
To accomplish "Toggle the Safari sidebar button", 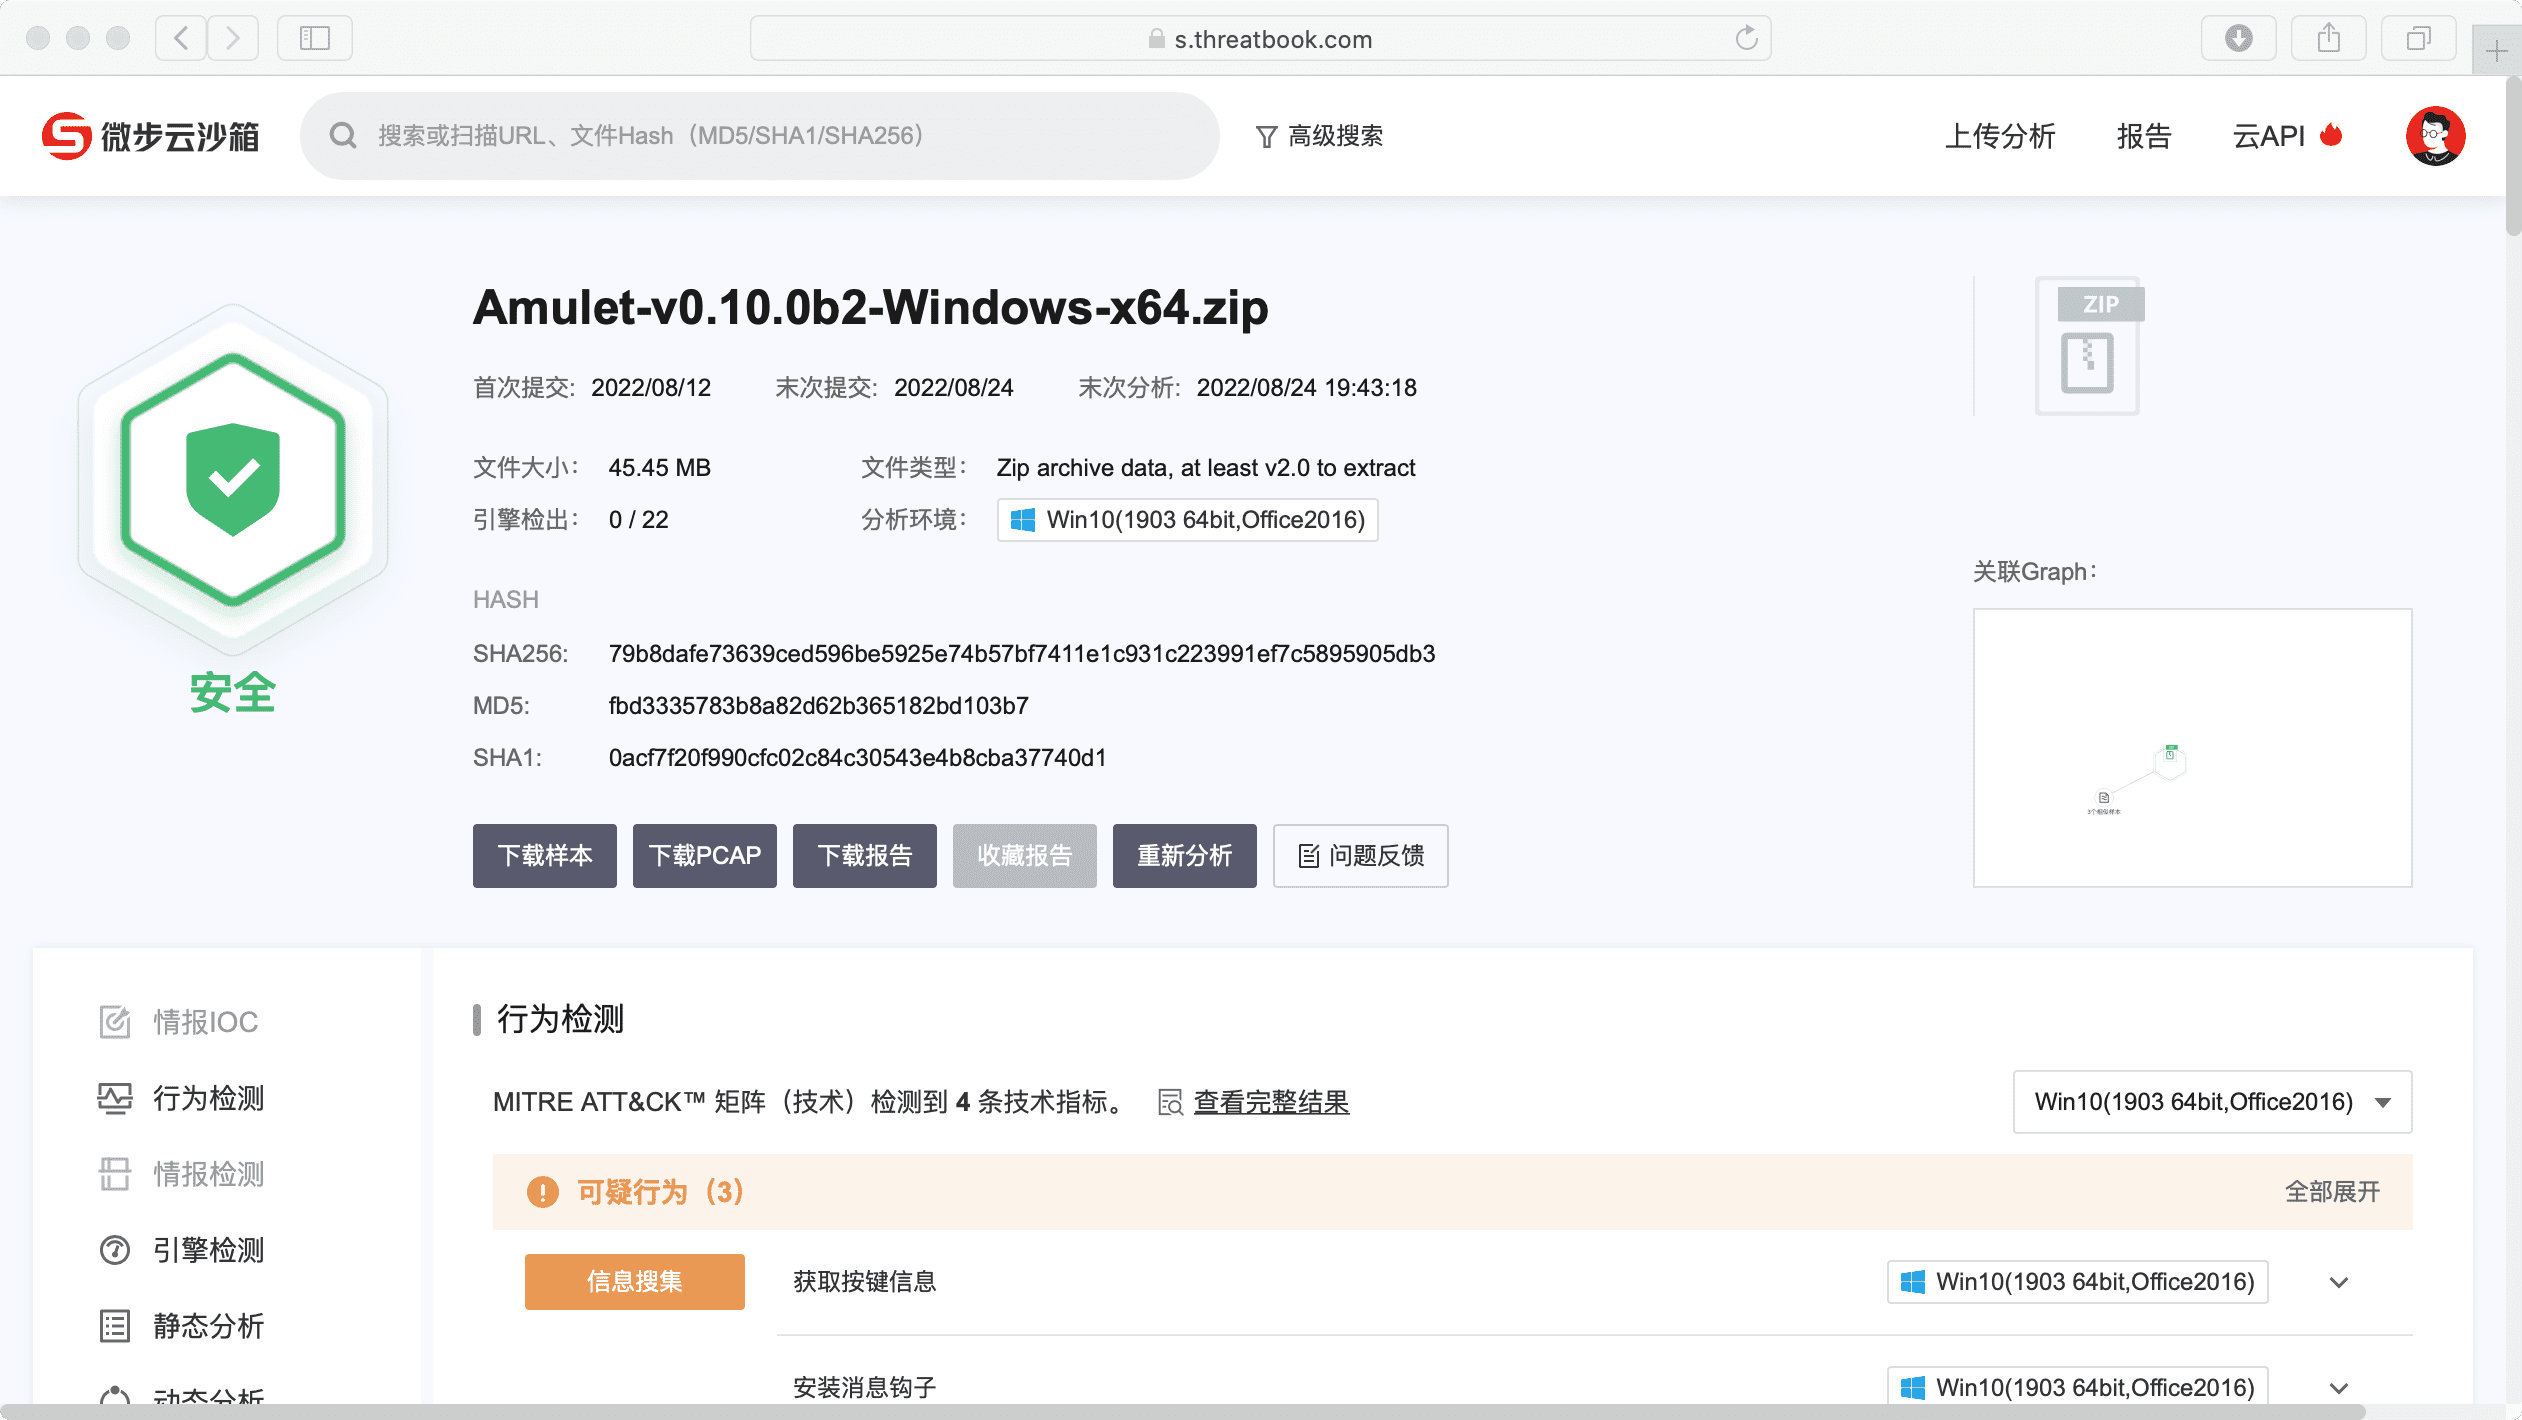I will click(315, 38).
